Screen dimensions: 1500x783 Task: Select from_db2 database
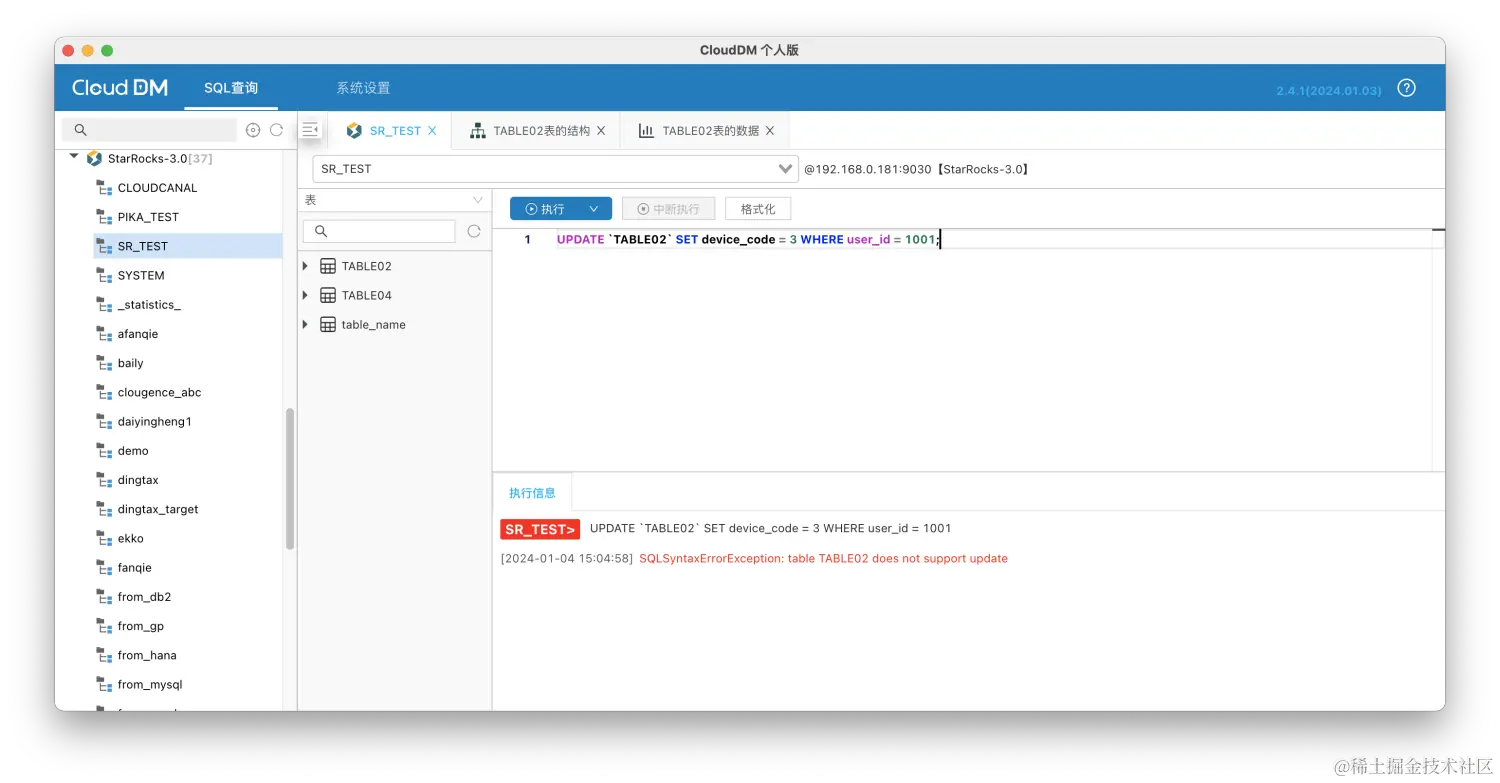point(145,597)
